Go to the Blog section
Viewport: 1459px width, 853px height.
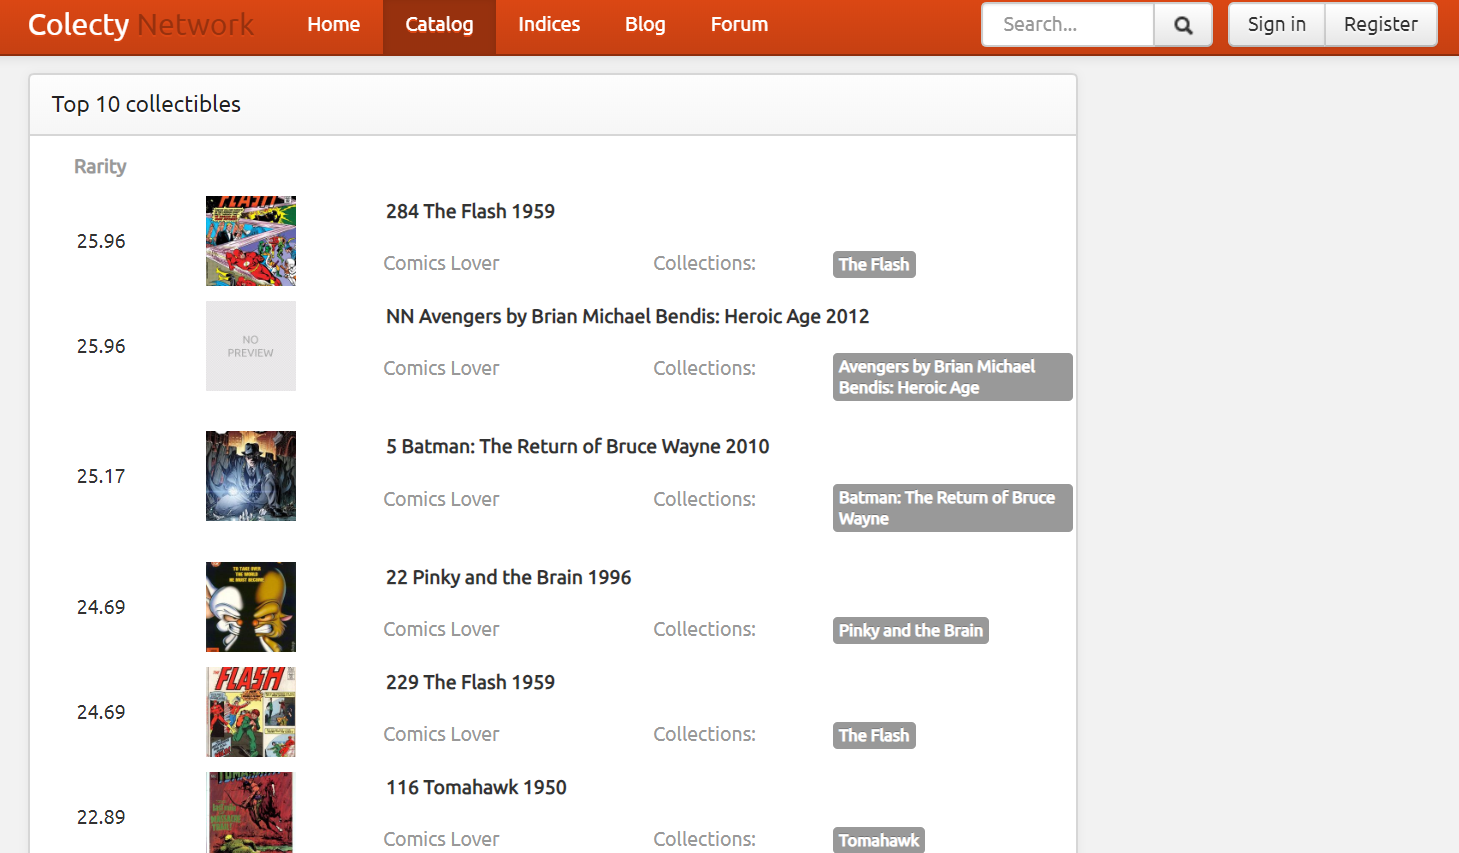tap(645, 25)
